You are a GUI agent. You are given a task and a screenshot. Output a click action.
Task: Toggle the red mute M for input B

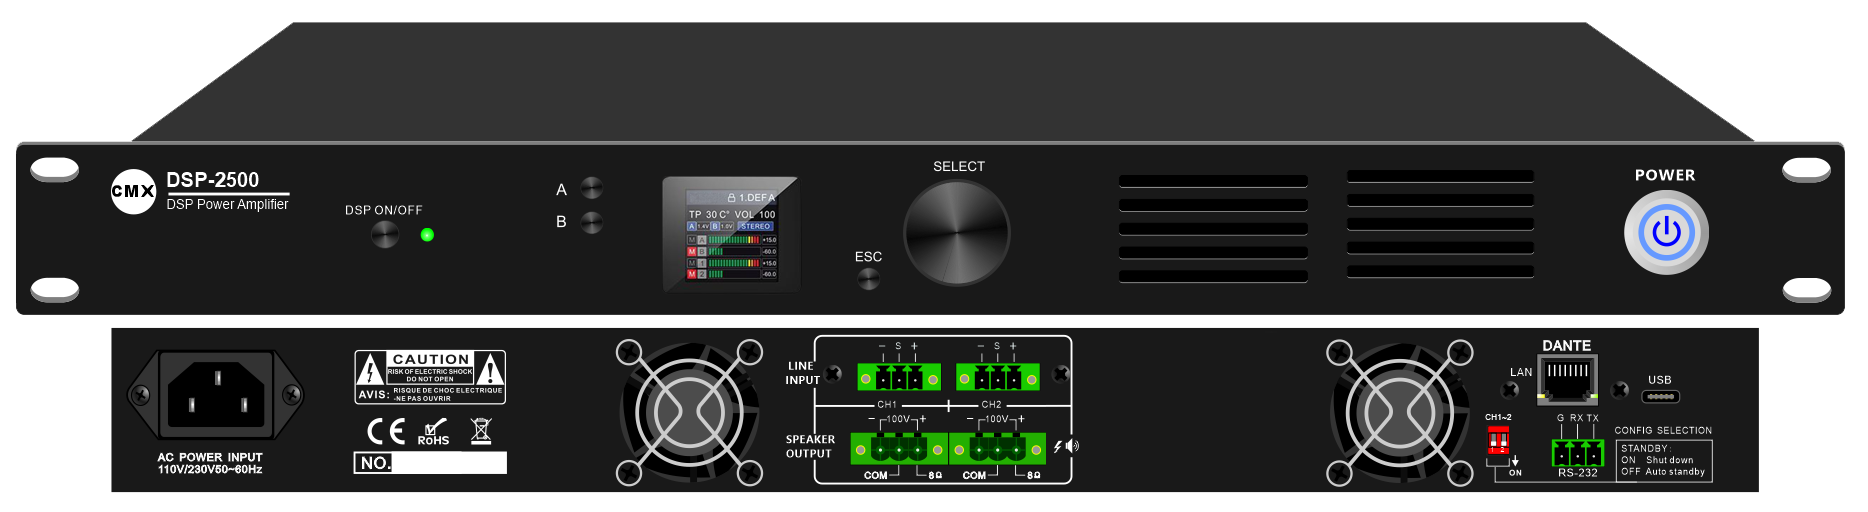click(692, 251)
